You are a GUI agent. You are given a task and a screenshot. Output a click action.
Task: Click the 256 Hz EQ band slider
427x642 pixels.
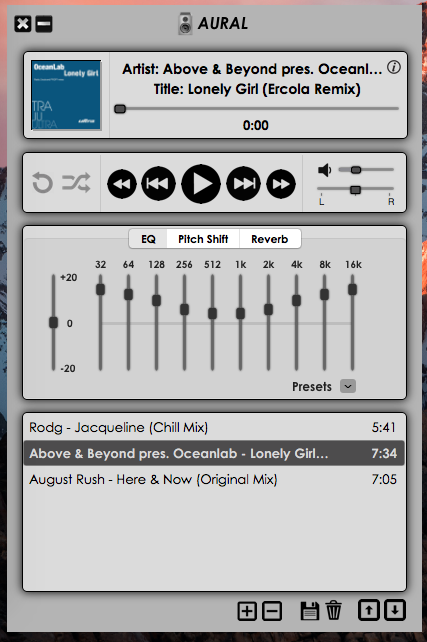[x=184, y=322]
